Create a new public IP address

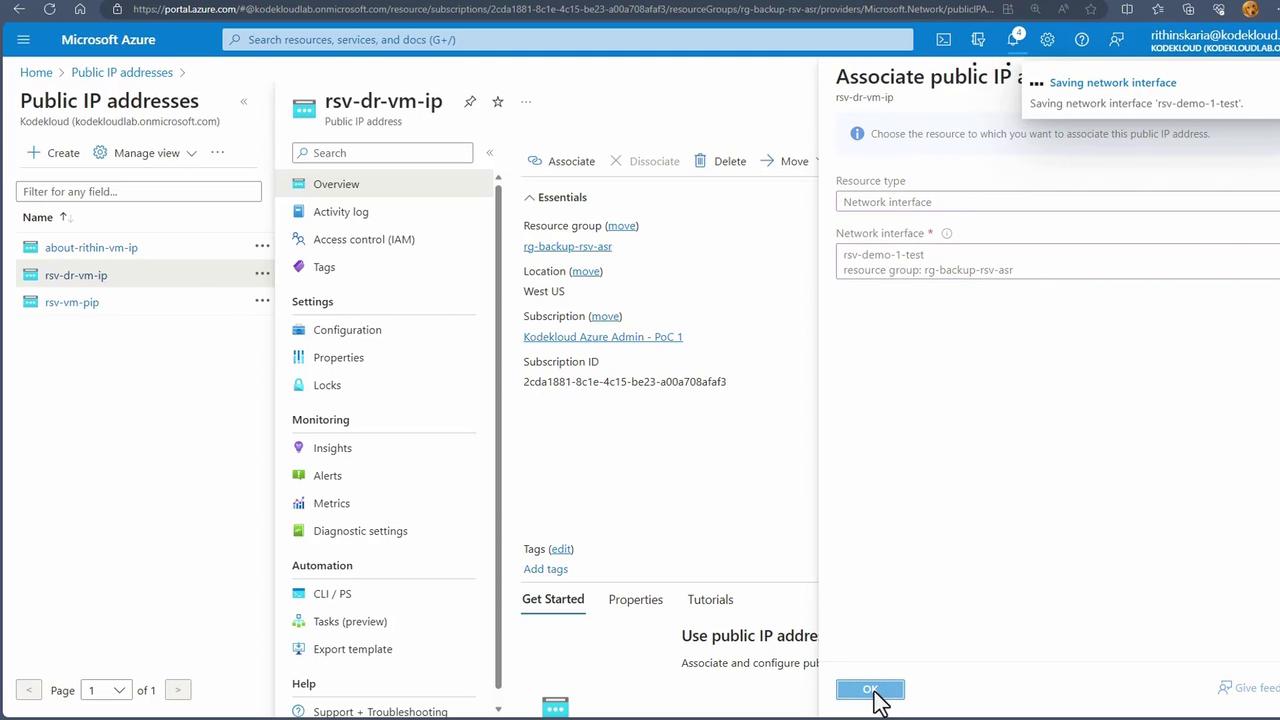53,153
